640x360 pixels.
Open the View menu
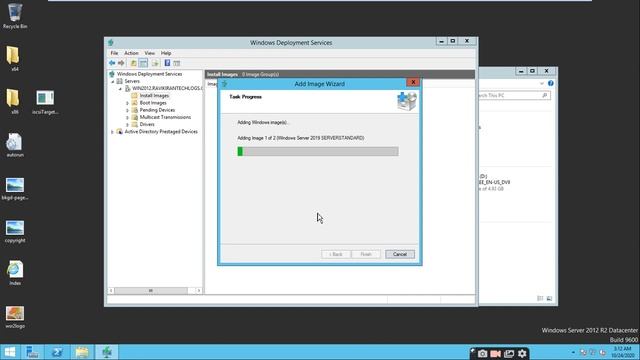click(x=149, y=53)
